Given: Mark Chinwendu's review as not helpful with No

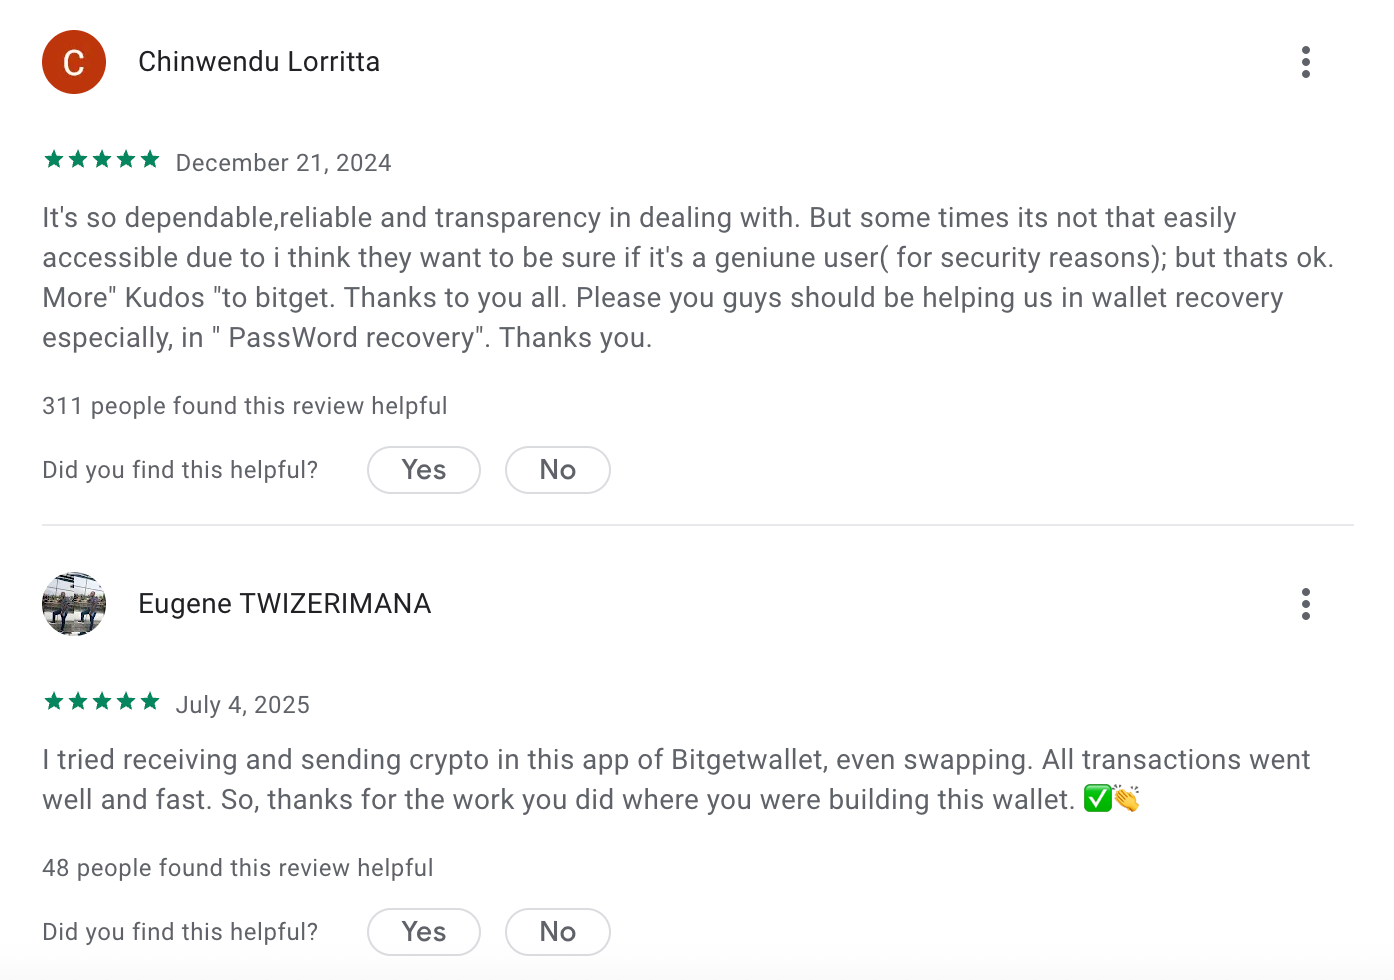Looking at the screenshot, I should [x=557, y=469].
